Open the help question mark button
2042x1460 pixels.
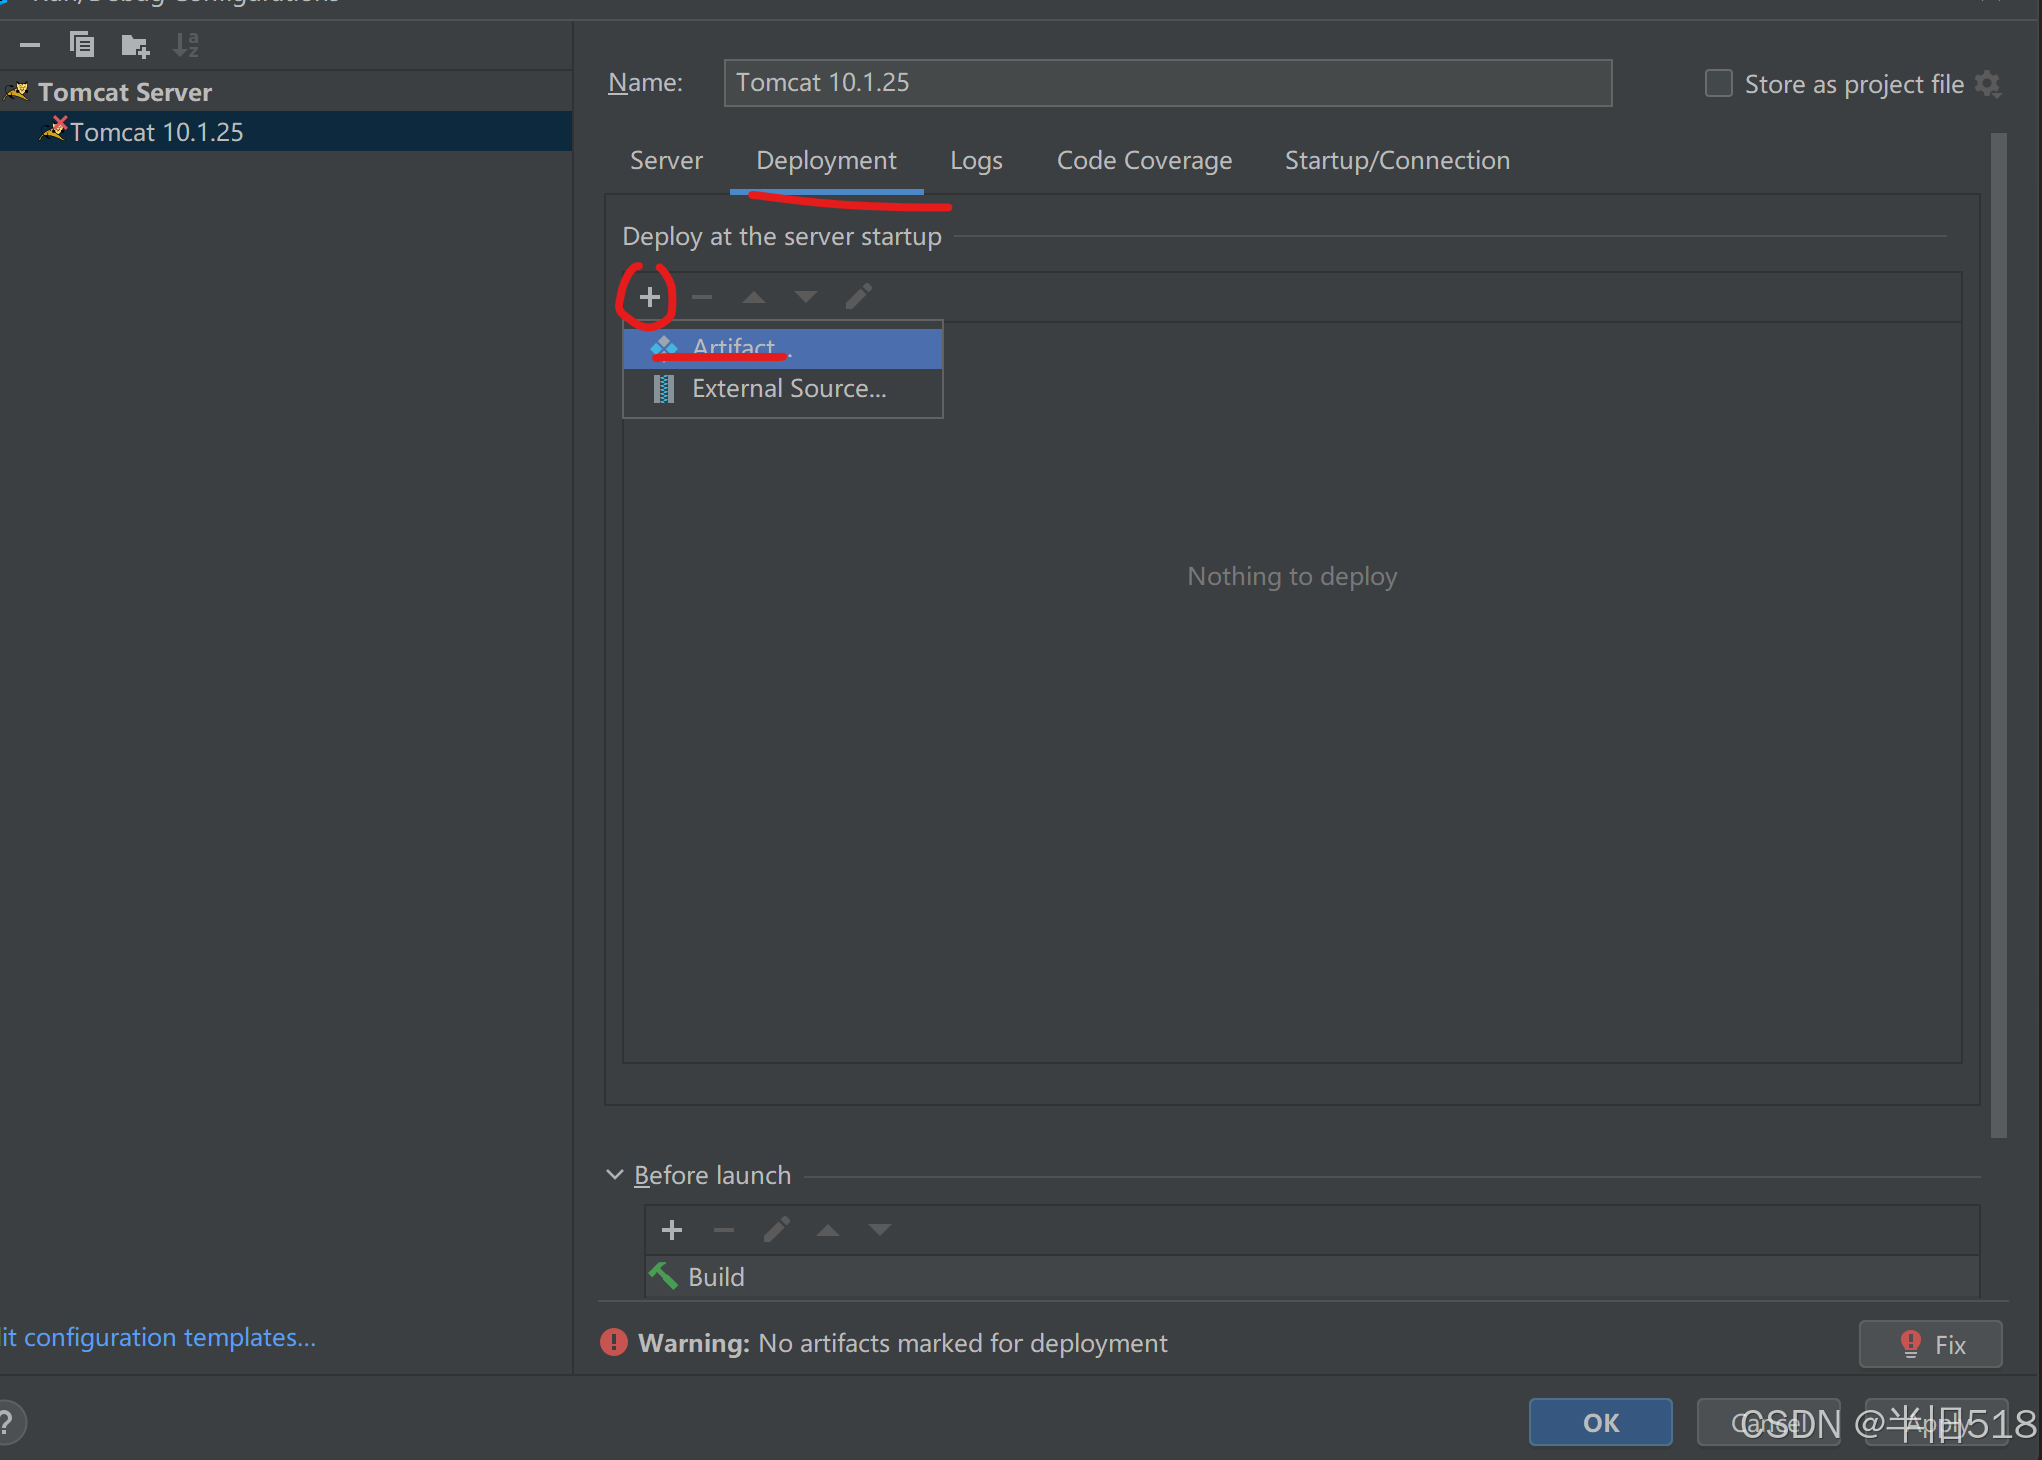(8, 1422)
